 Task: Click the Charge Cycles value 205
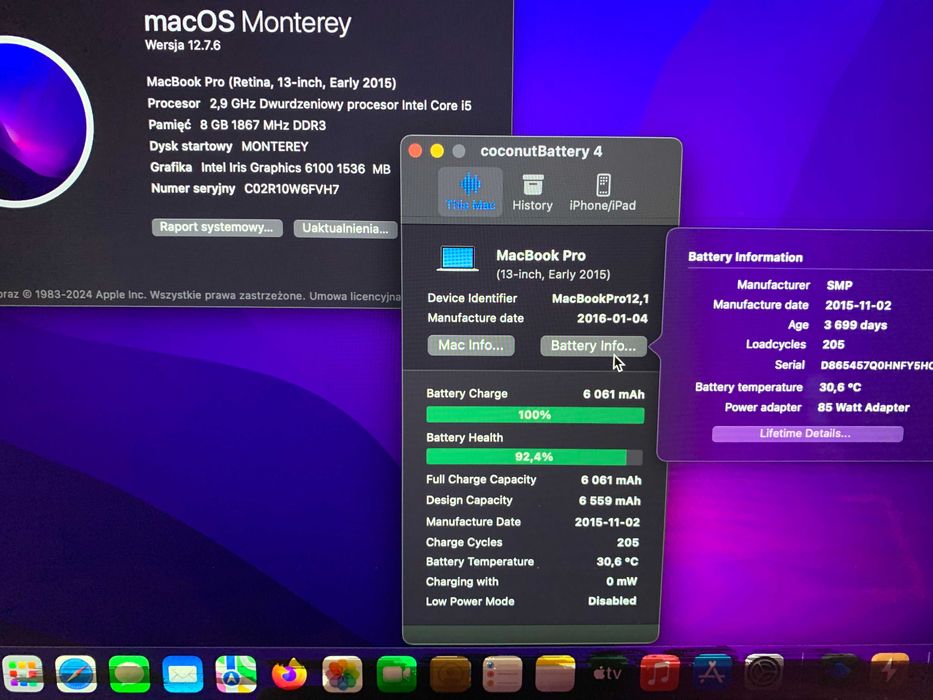click(x=628, y=542)
